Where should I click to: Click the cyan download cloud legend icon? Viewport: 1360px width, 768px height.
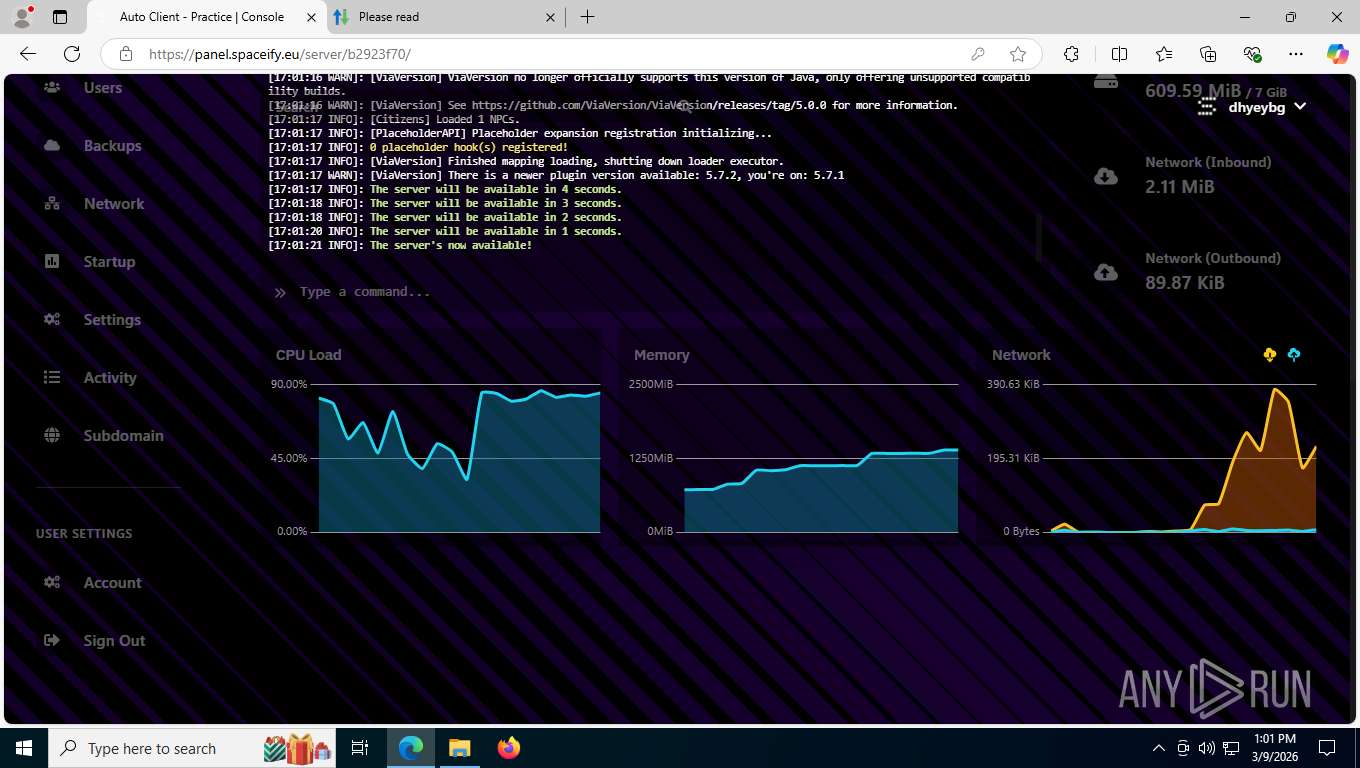coord(1294,355)
